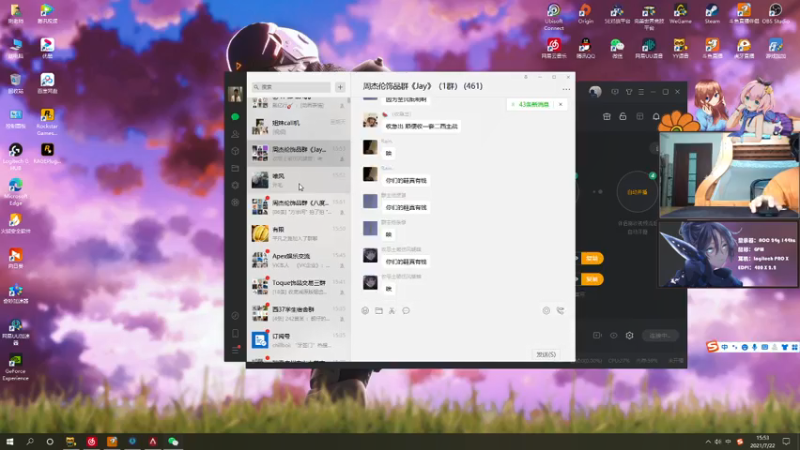Open YY语音 desktop shortcut

coord(680,48)
